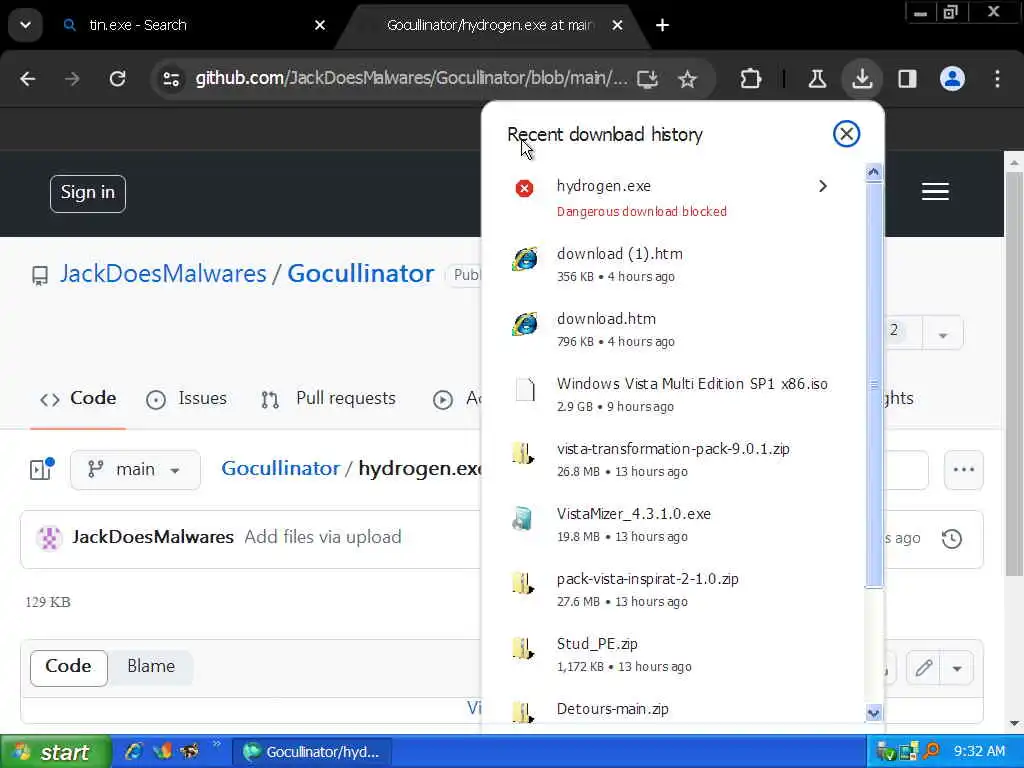The image size is (1024, 768).
Task: Open the side panel icon
Action: (x=907, y=79)
